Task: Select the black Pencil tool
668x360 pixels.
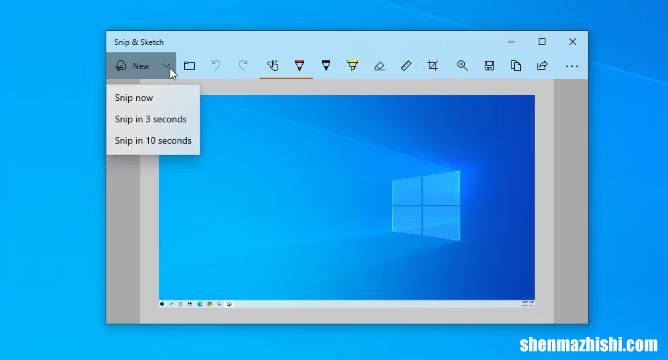Action: tap(326, 66)
